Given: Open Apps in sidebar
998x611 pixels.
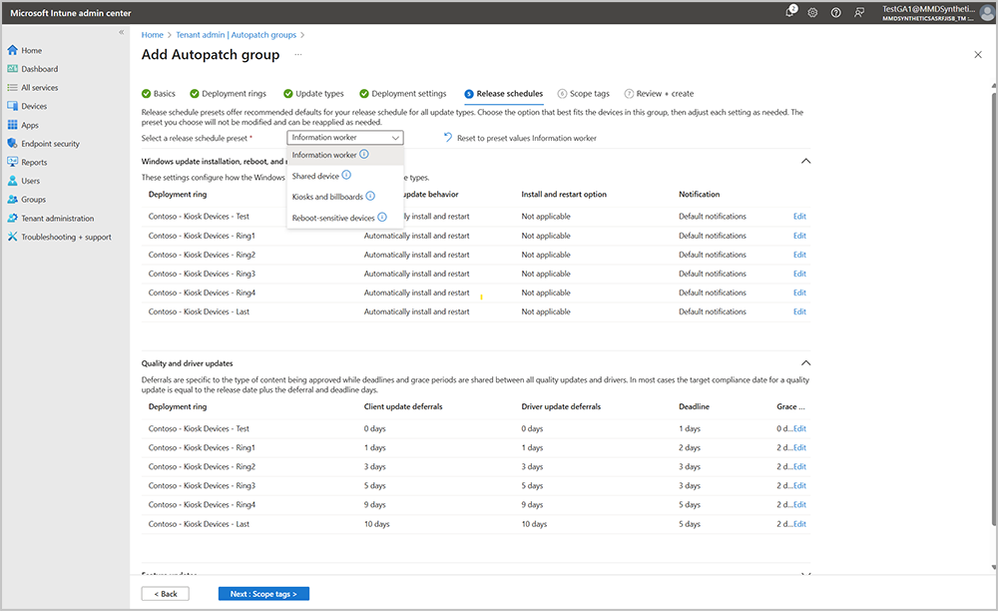Looking at the screenshot, I should 30,125.
